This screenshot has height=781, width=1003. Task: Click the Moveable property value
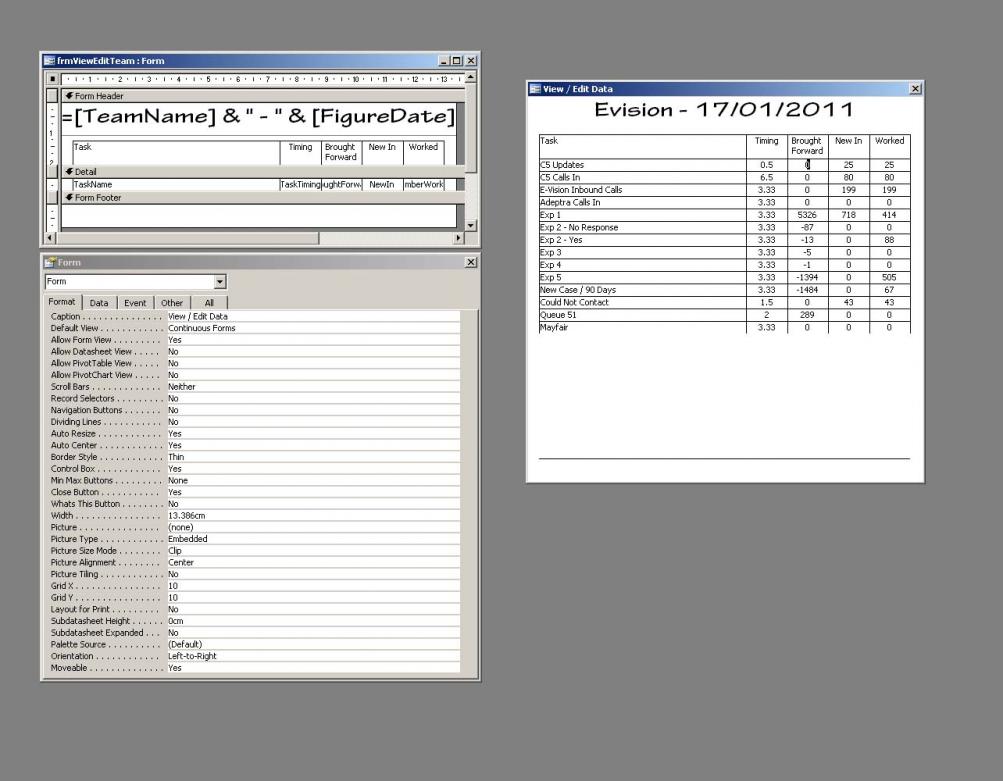313,668
